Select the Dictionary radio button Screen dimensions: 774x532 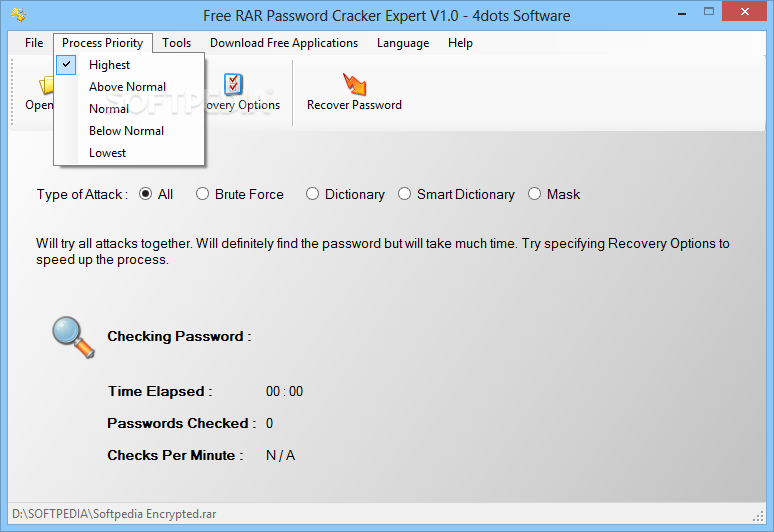point(312,194)
